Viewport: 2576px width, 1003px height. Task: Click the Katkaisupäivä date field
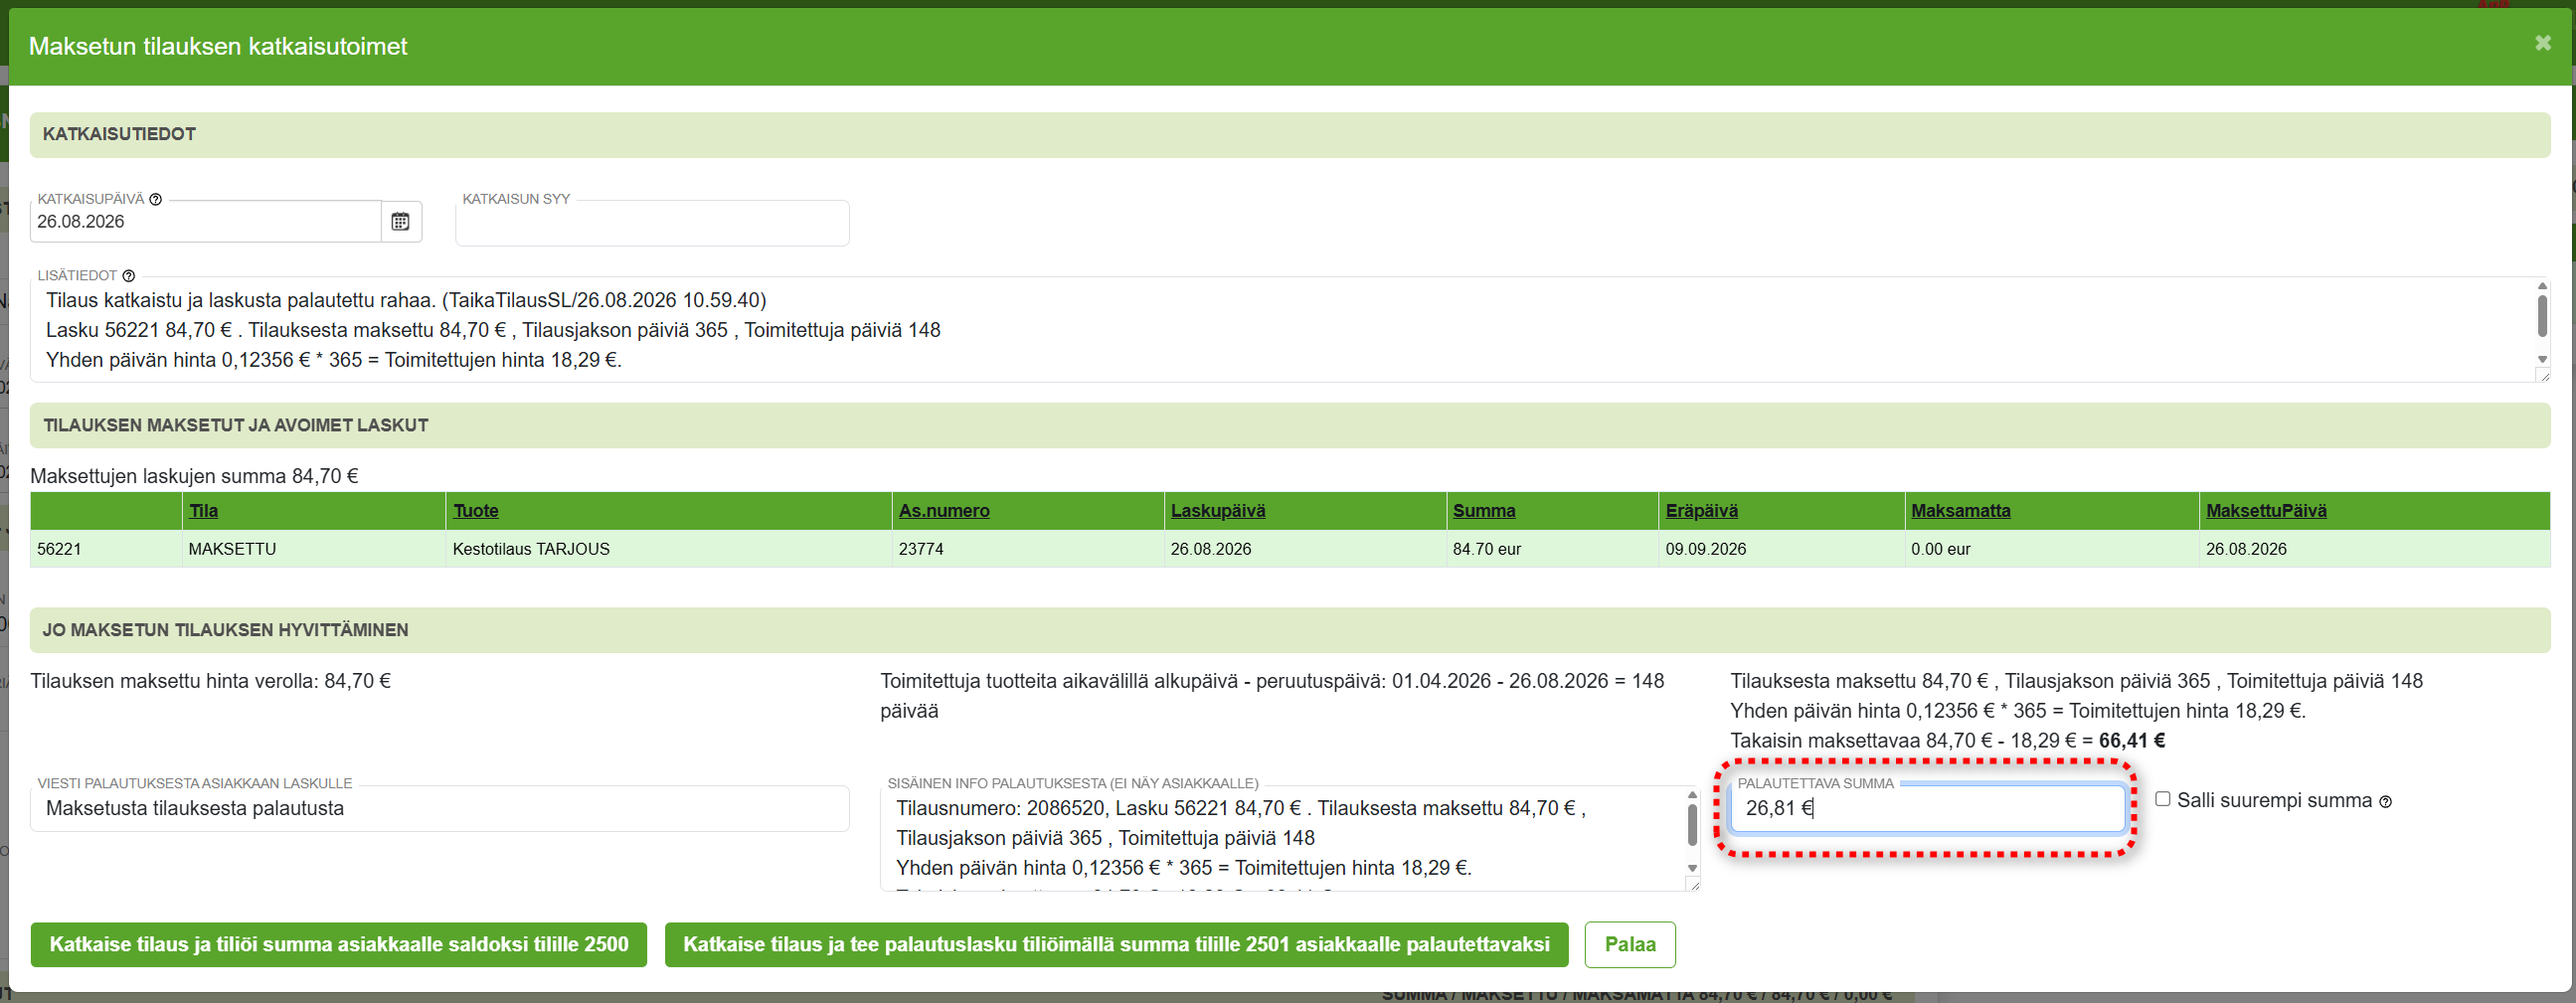click(205, 221)
